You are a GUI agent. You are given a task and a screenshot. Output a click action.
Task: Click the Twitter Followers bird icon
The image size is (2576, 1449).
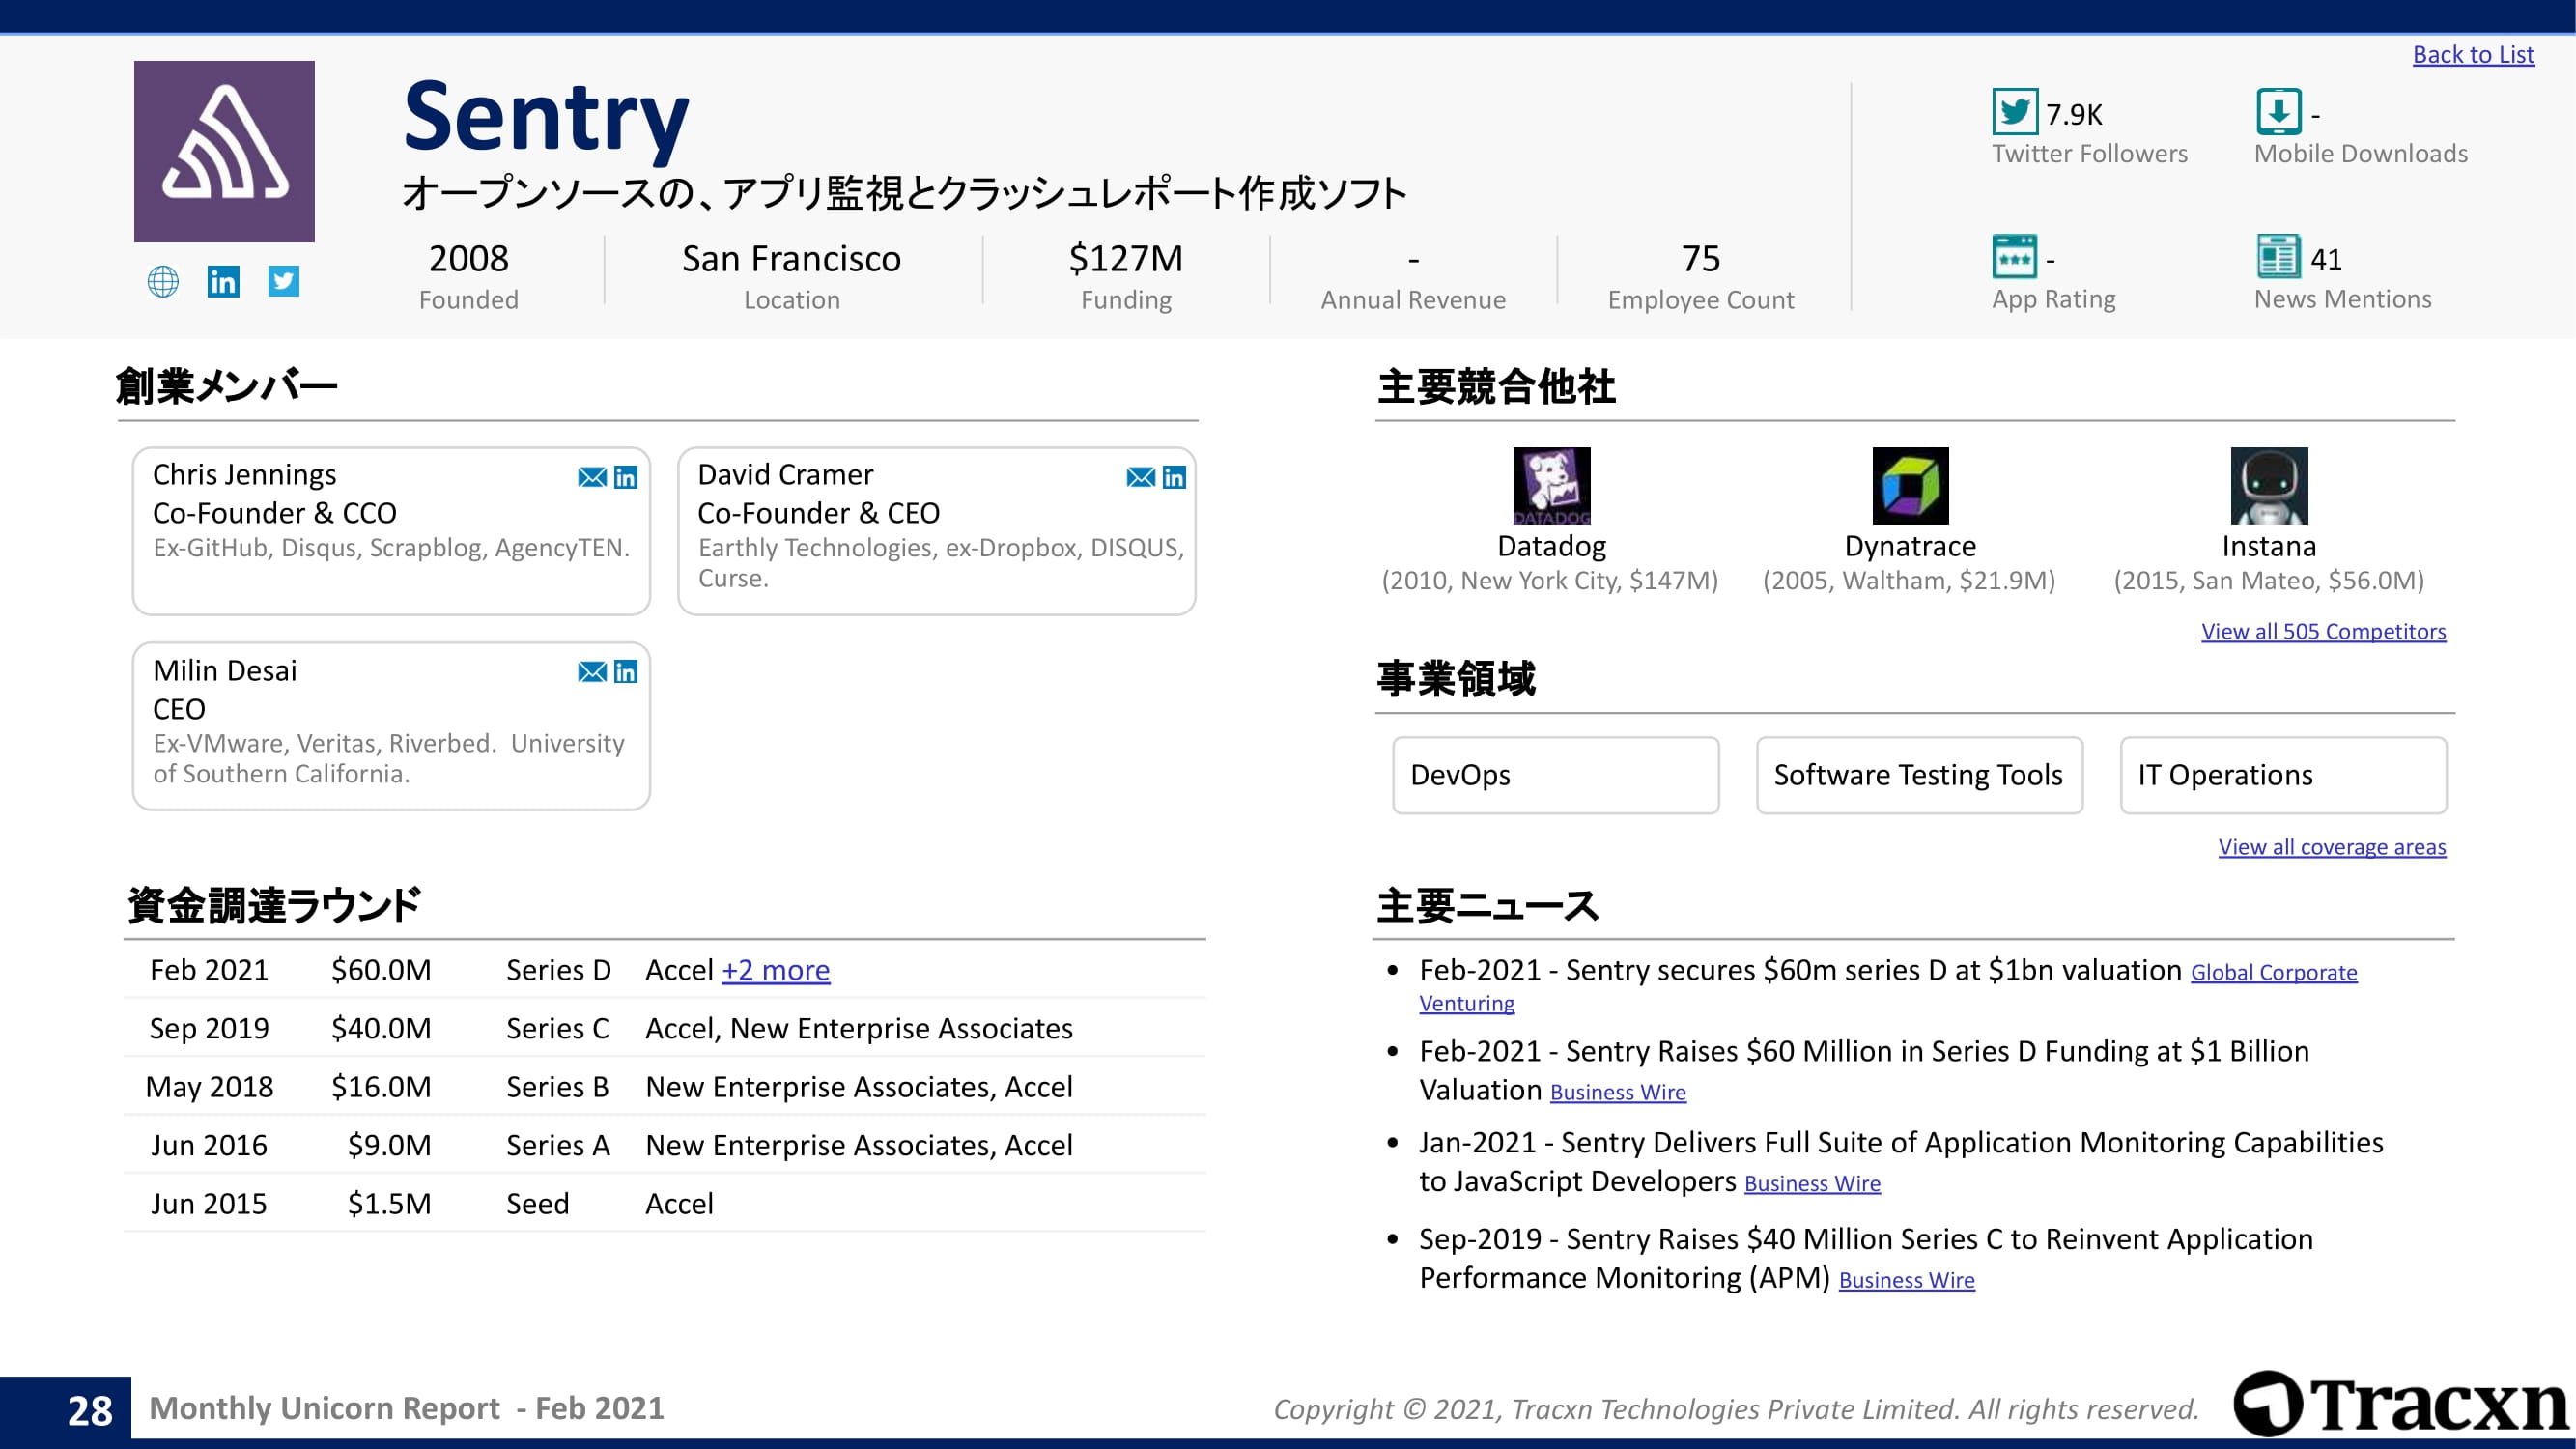pyautogui.click(x=2014, y=112)
